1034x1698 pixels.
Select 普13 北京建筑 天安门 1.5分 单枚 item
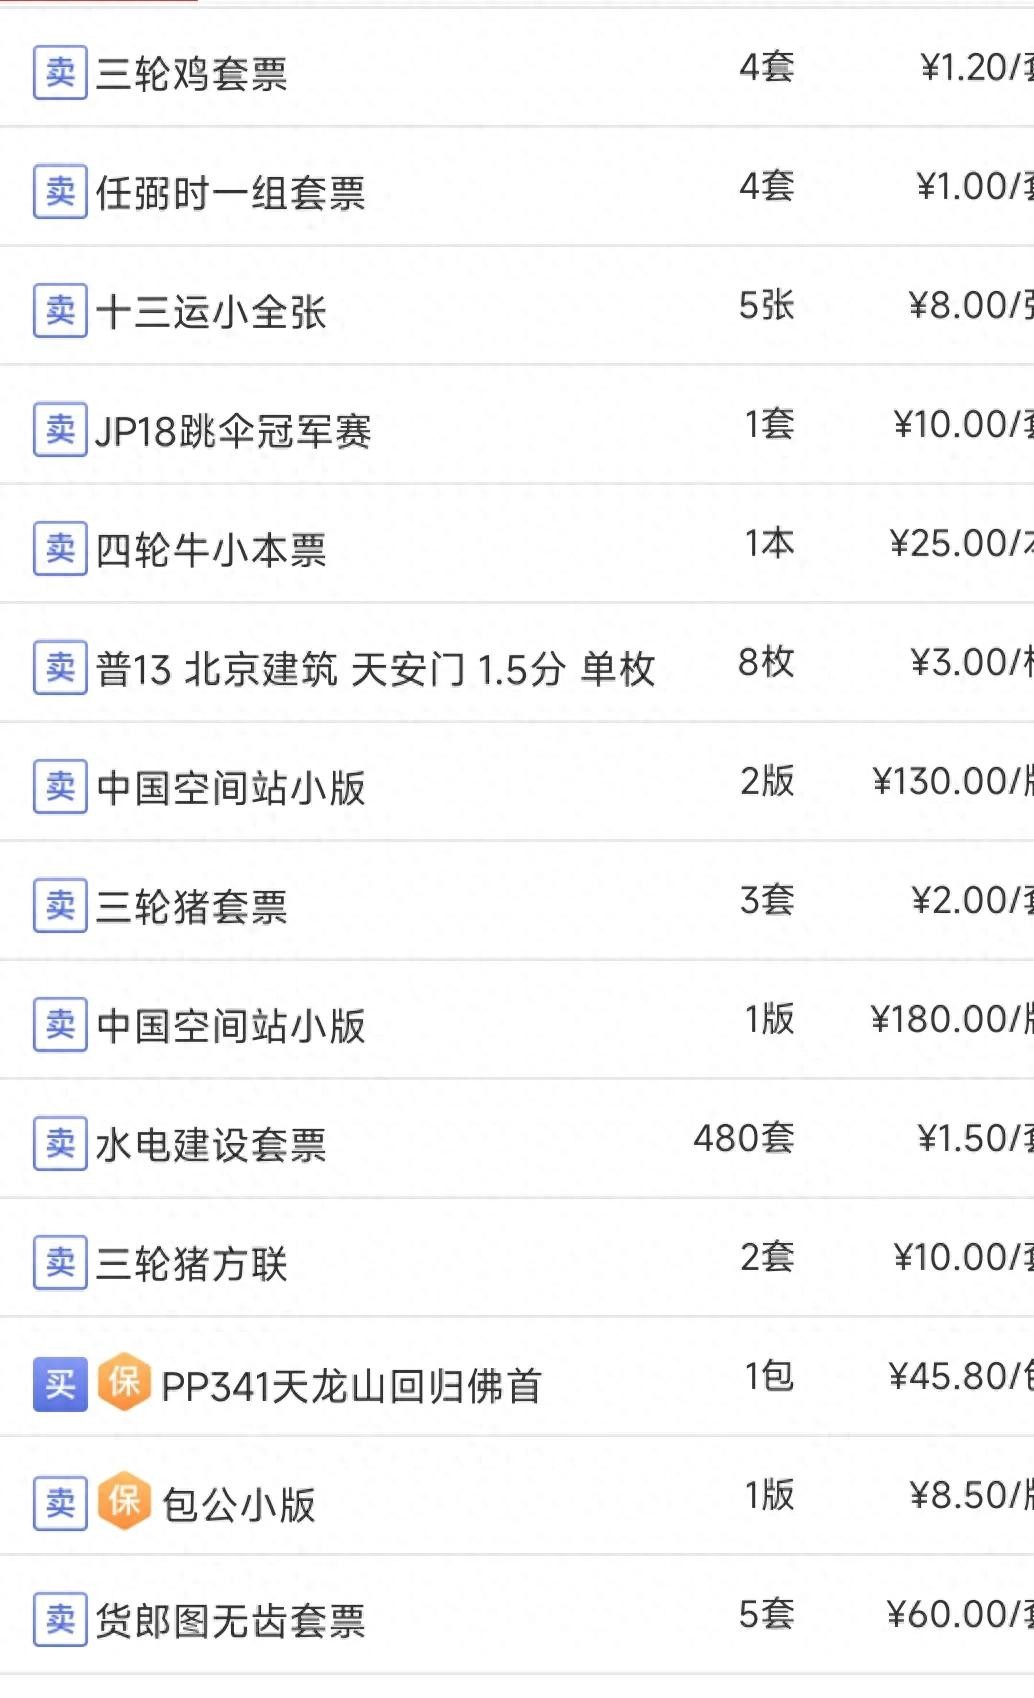click(375, 669)
